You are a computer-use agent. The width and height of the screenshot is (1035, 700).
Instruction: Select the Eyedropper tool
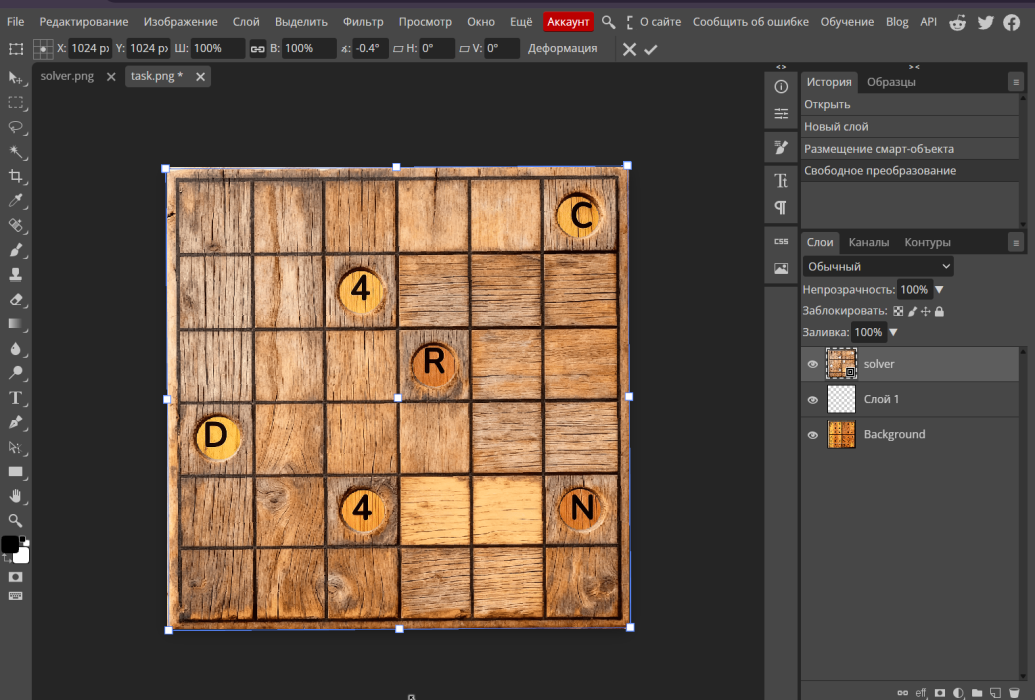15,201
